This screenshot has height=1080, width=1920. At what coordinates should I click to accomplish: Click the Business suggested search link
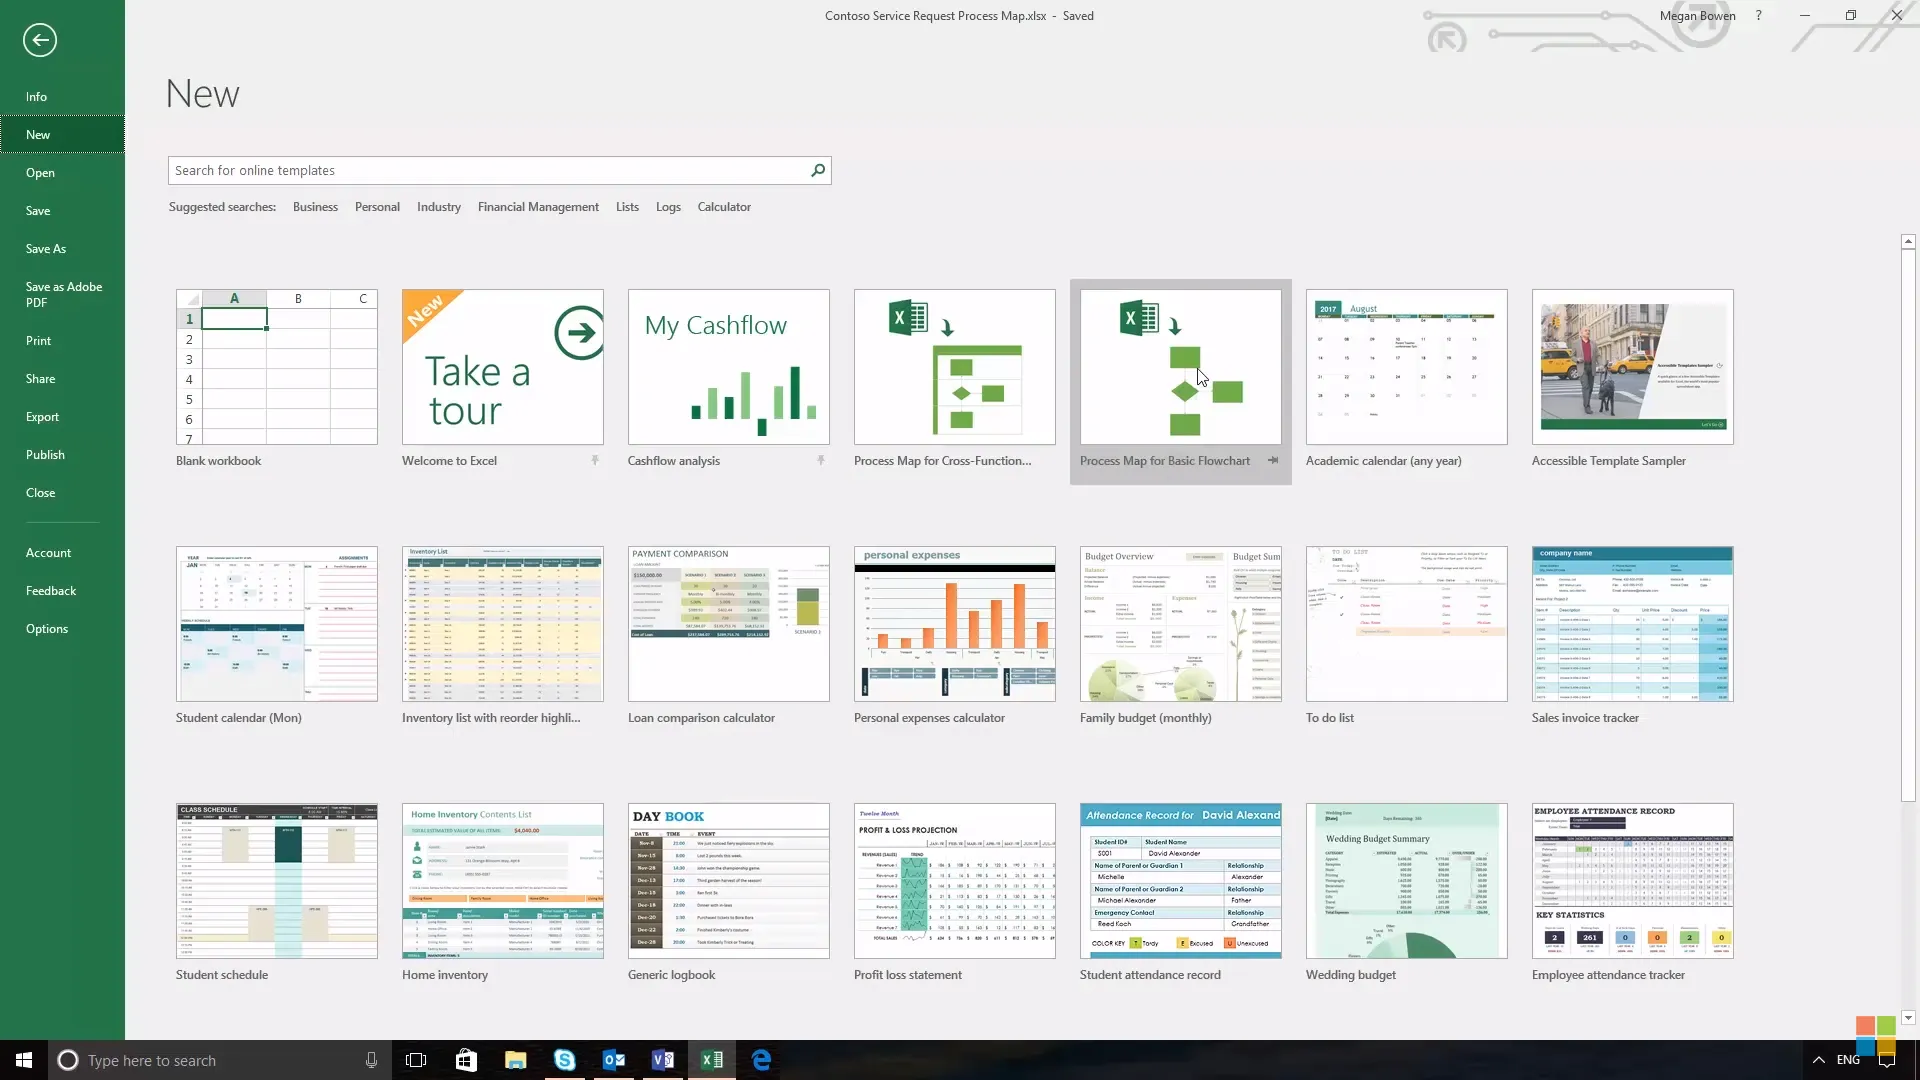click(x=315, y=206)
